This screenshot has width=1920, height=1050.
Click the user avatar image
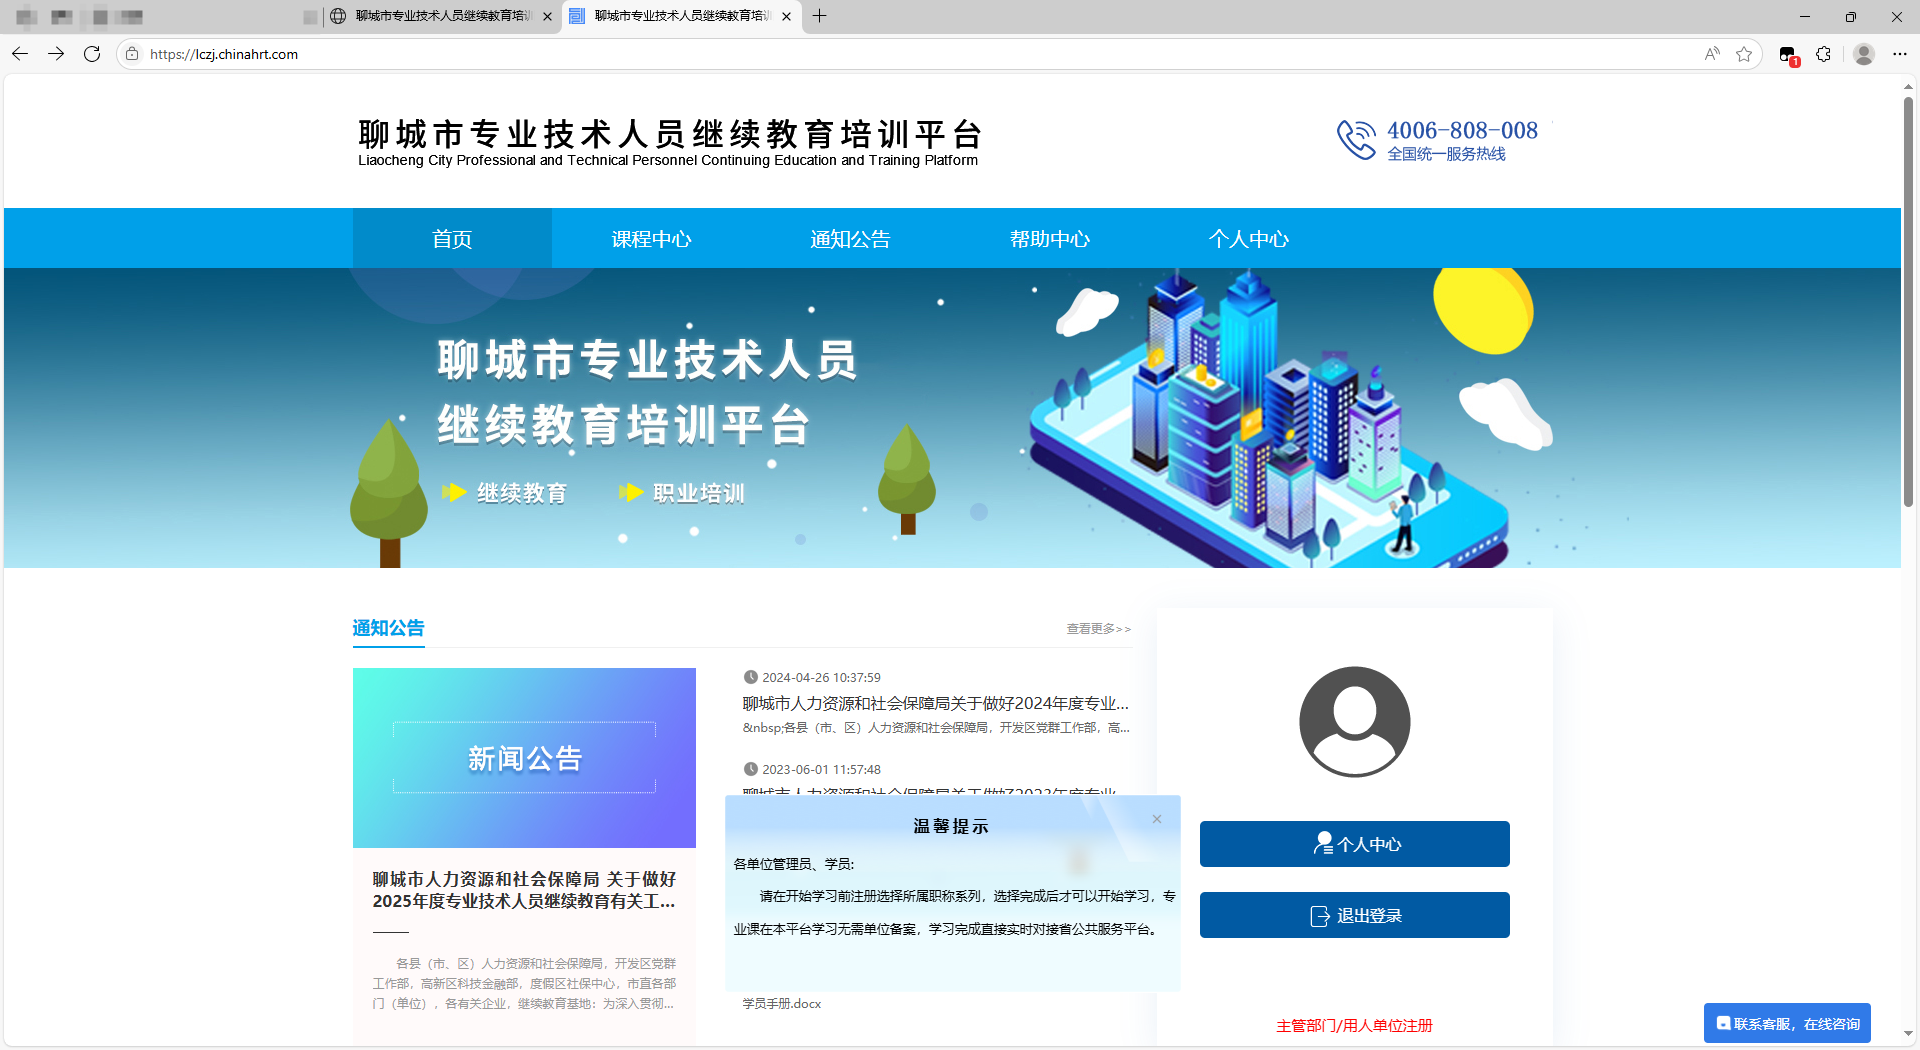1355,721
